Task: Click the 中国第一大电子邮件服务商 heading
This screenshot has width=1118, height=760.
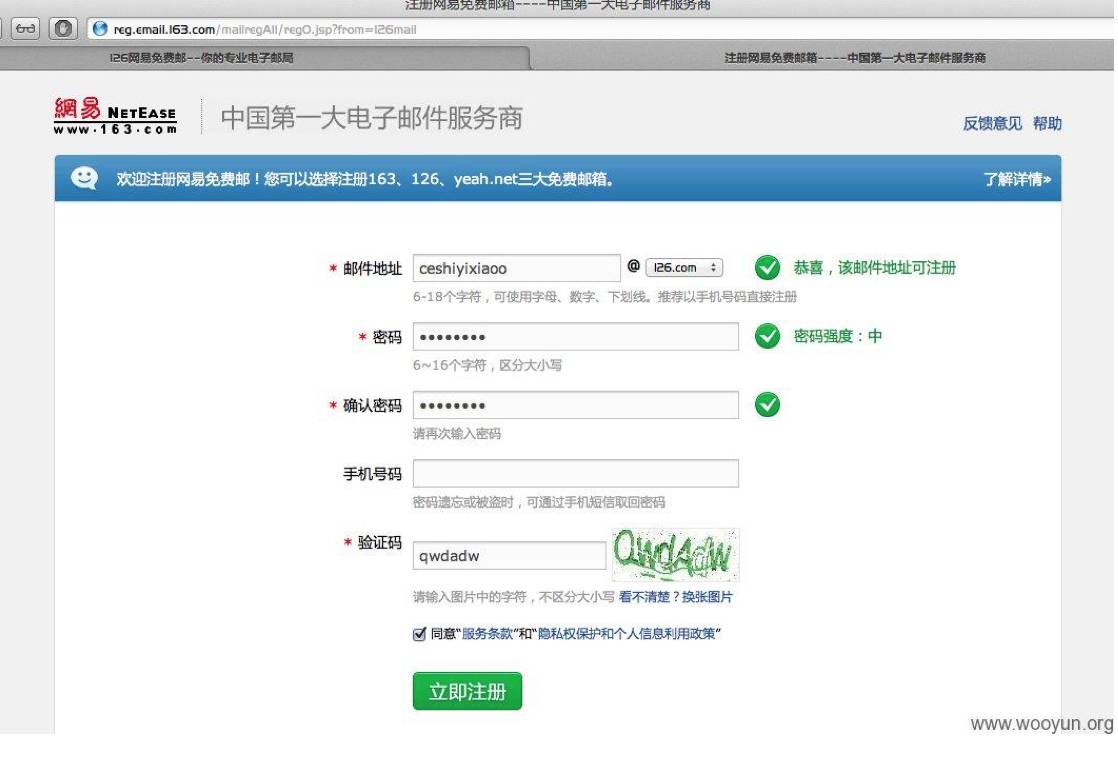Action: (371, 118)
